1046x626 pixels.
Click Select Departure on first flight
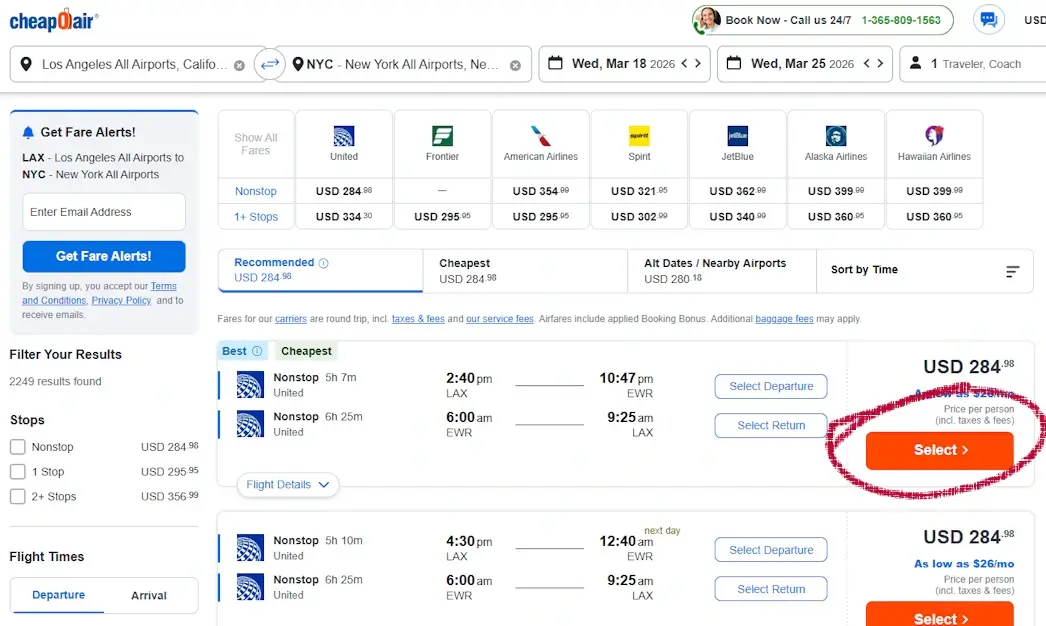click(771, 386)
